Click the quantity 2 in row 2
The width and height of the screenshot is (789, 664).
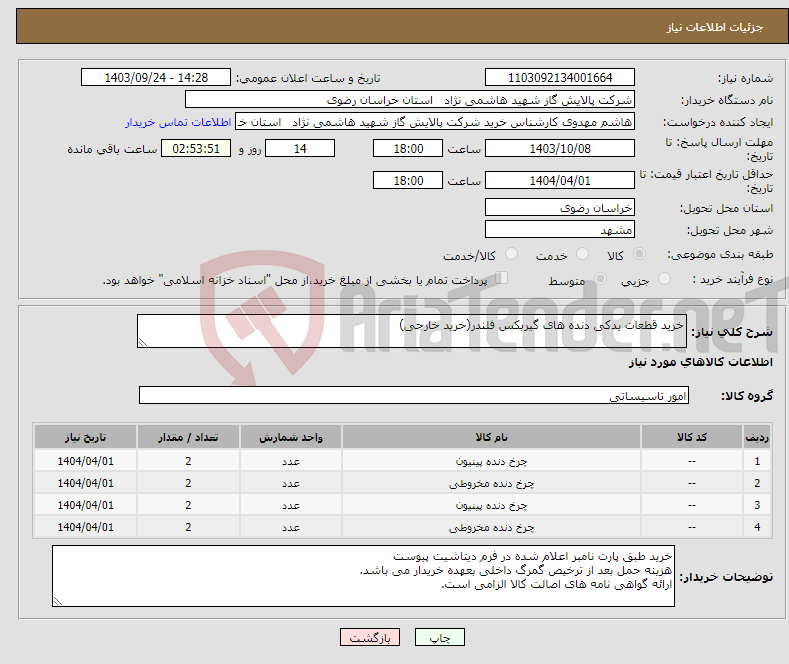pyautogui.click(x=188, y=483)
